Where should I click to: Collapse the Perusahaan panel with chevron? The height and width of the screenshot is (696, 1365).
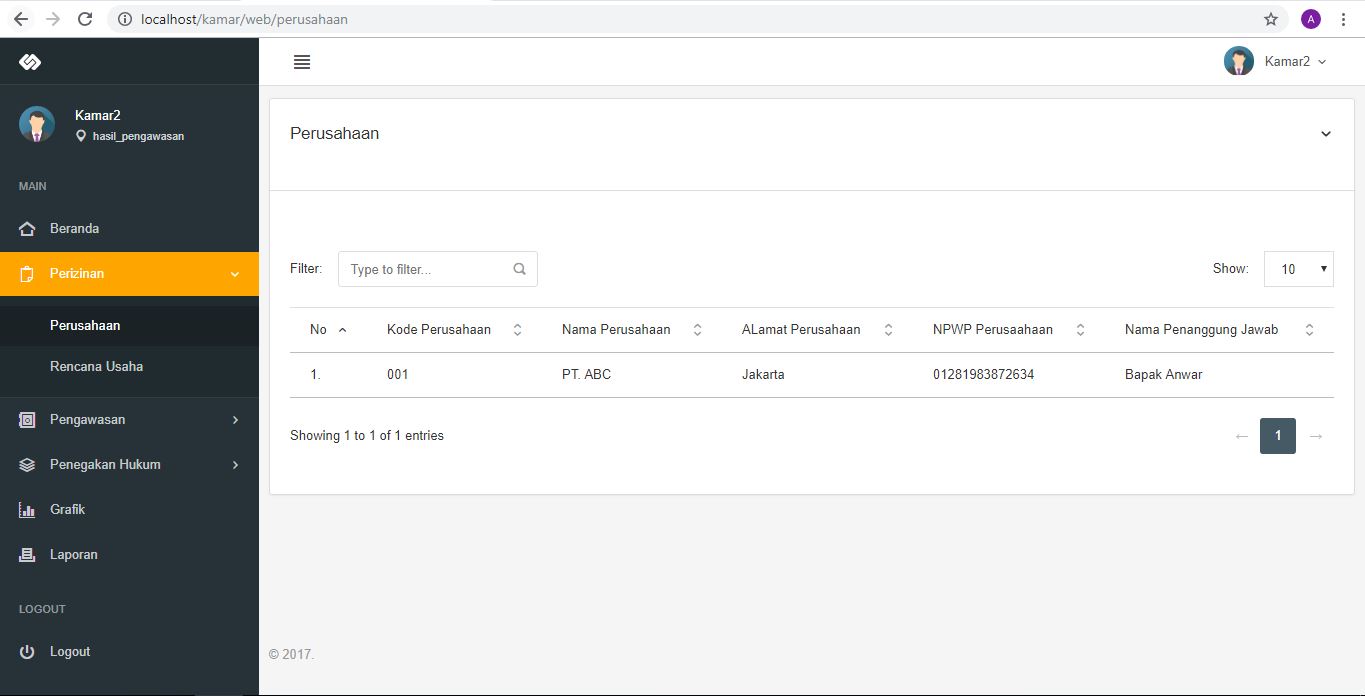[1325, 134]
